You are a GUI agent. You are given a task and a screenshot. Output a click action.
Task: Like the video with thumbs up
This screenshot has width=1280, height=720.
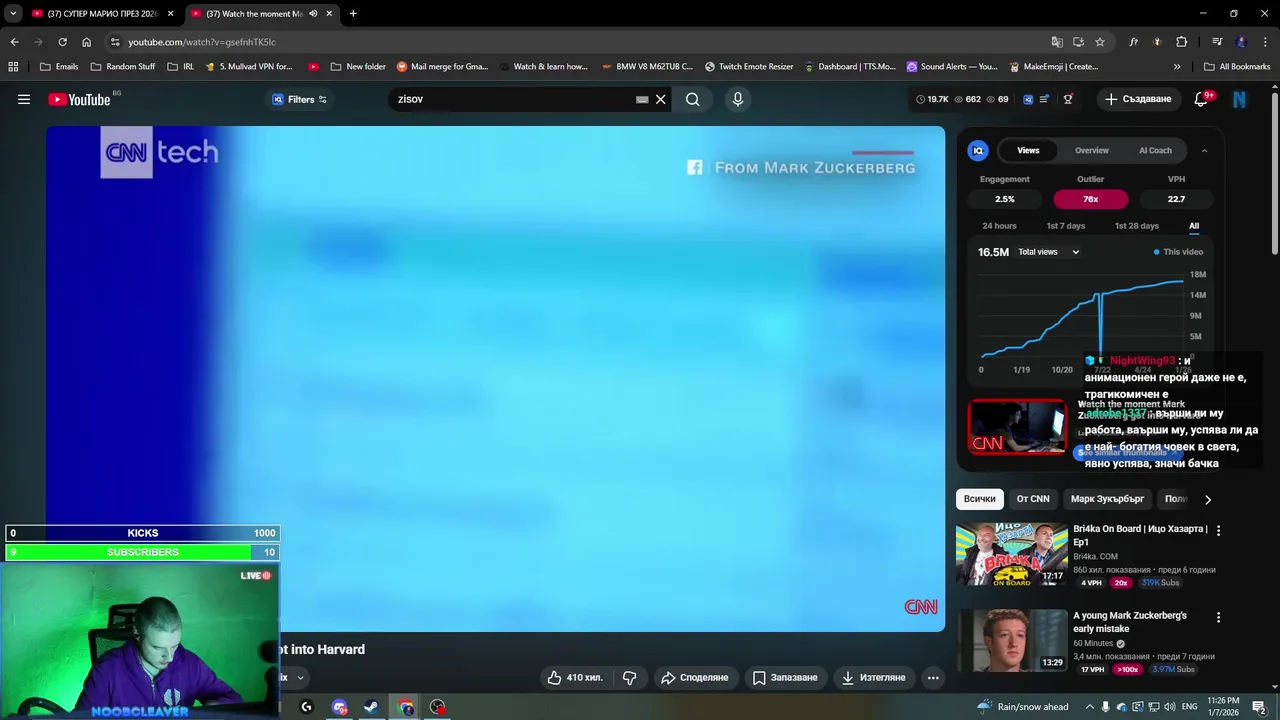575,677
